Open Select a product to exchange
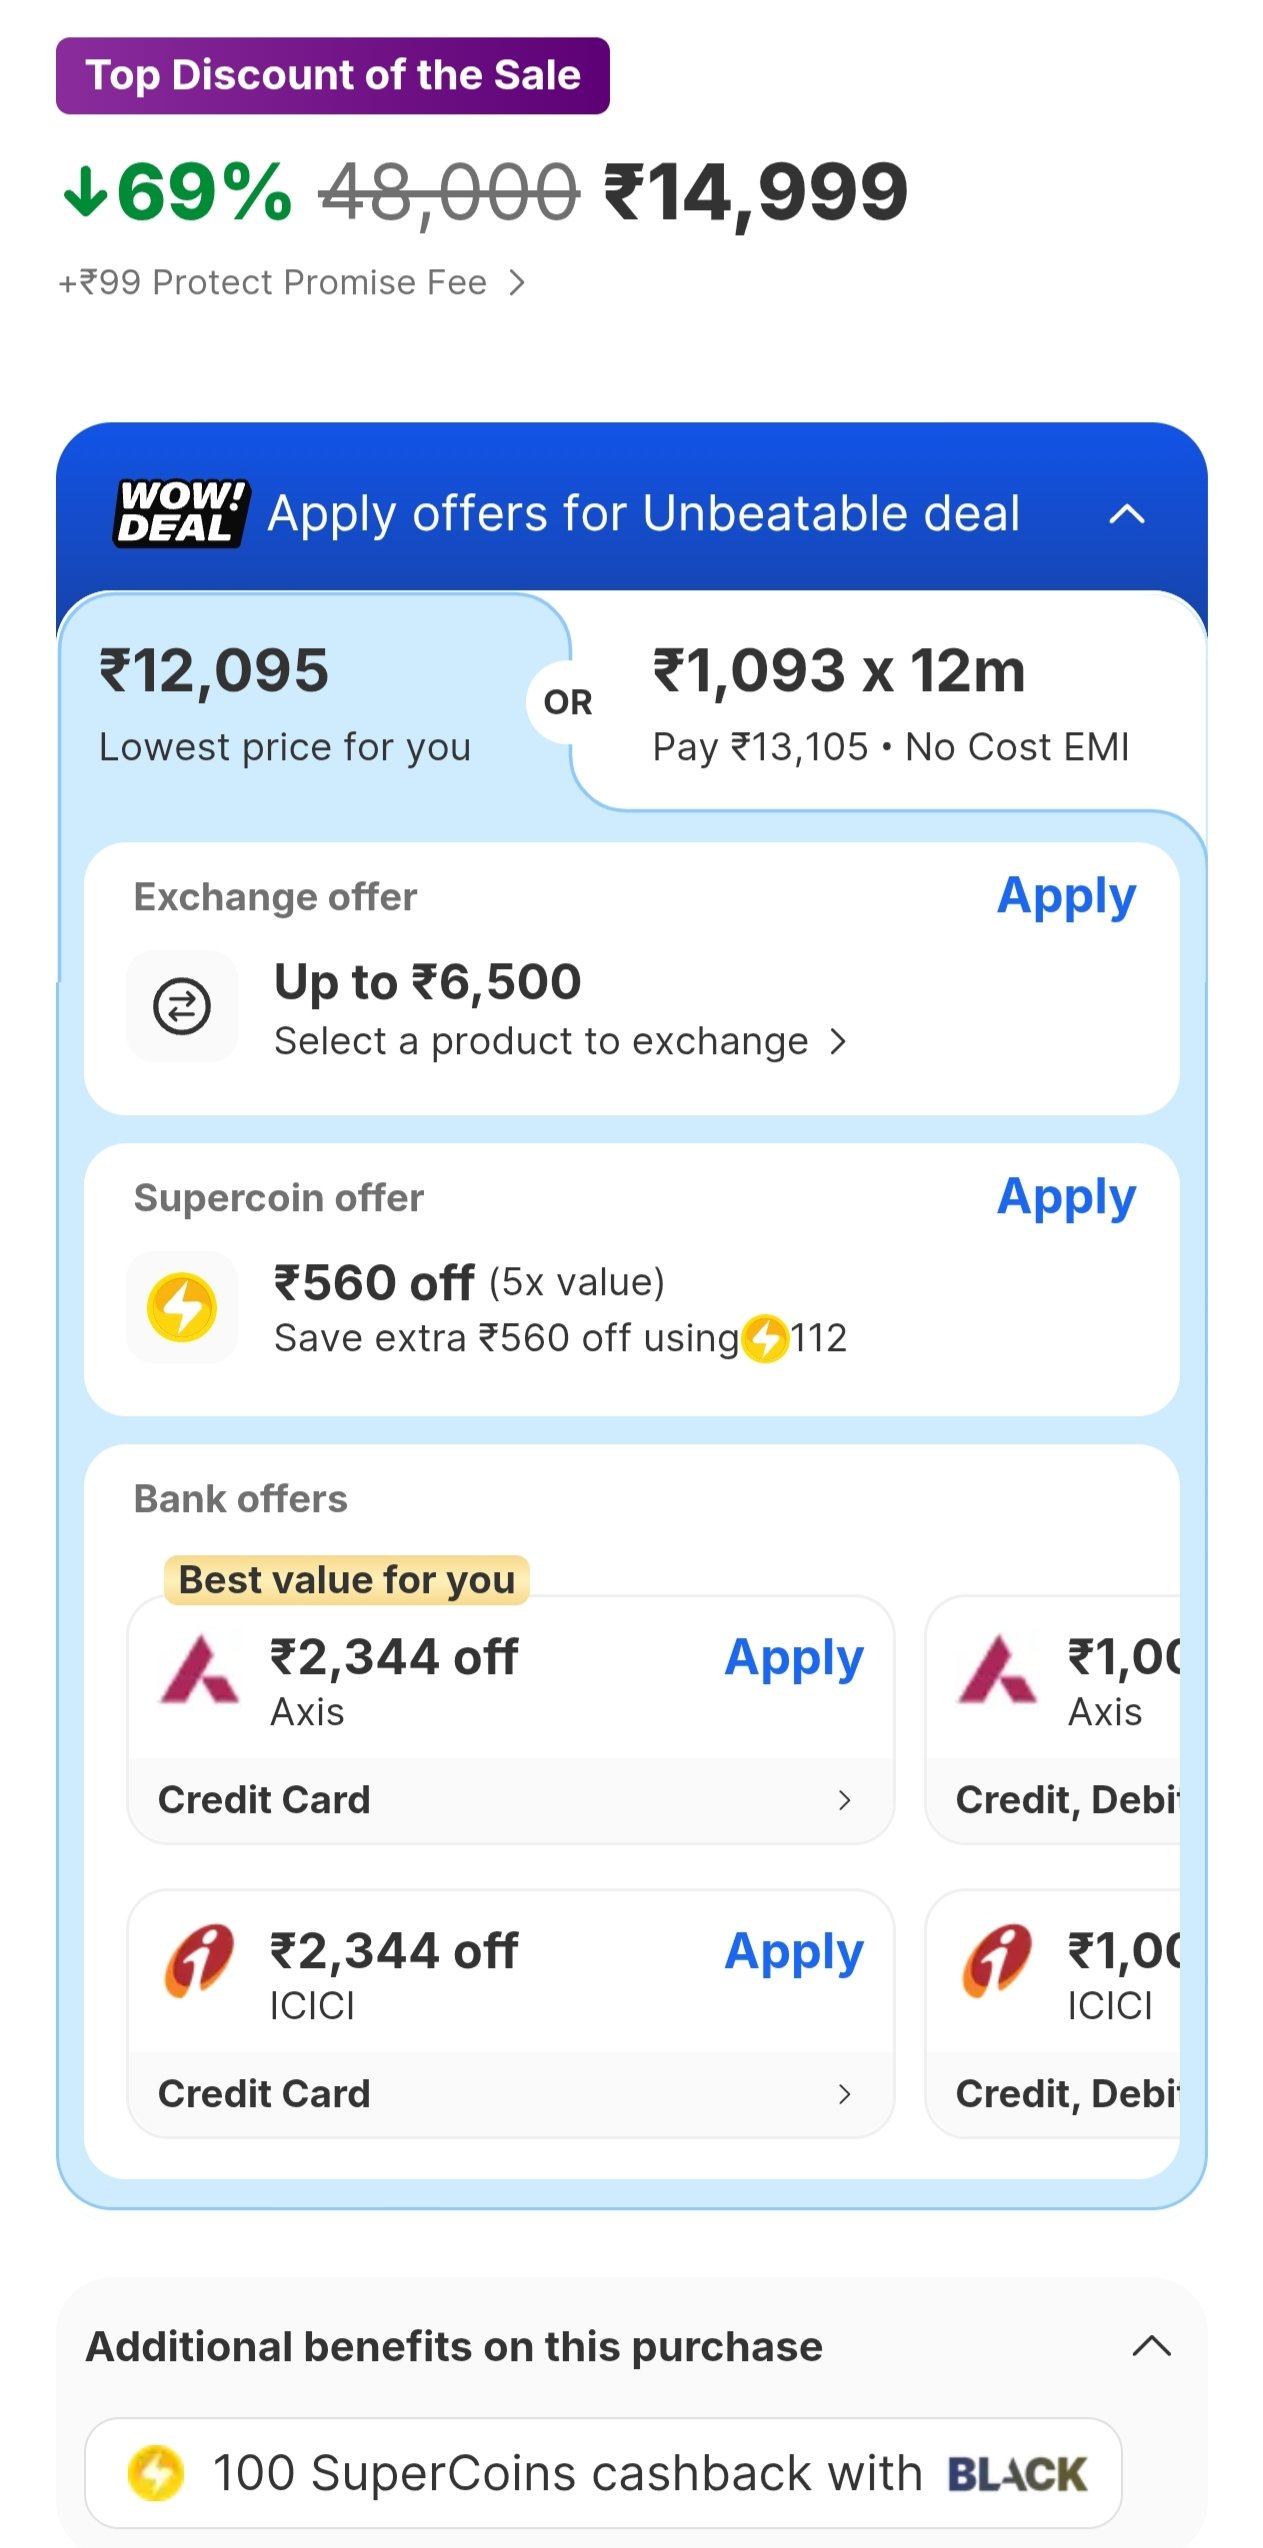 coord(560,1042)
